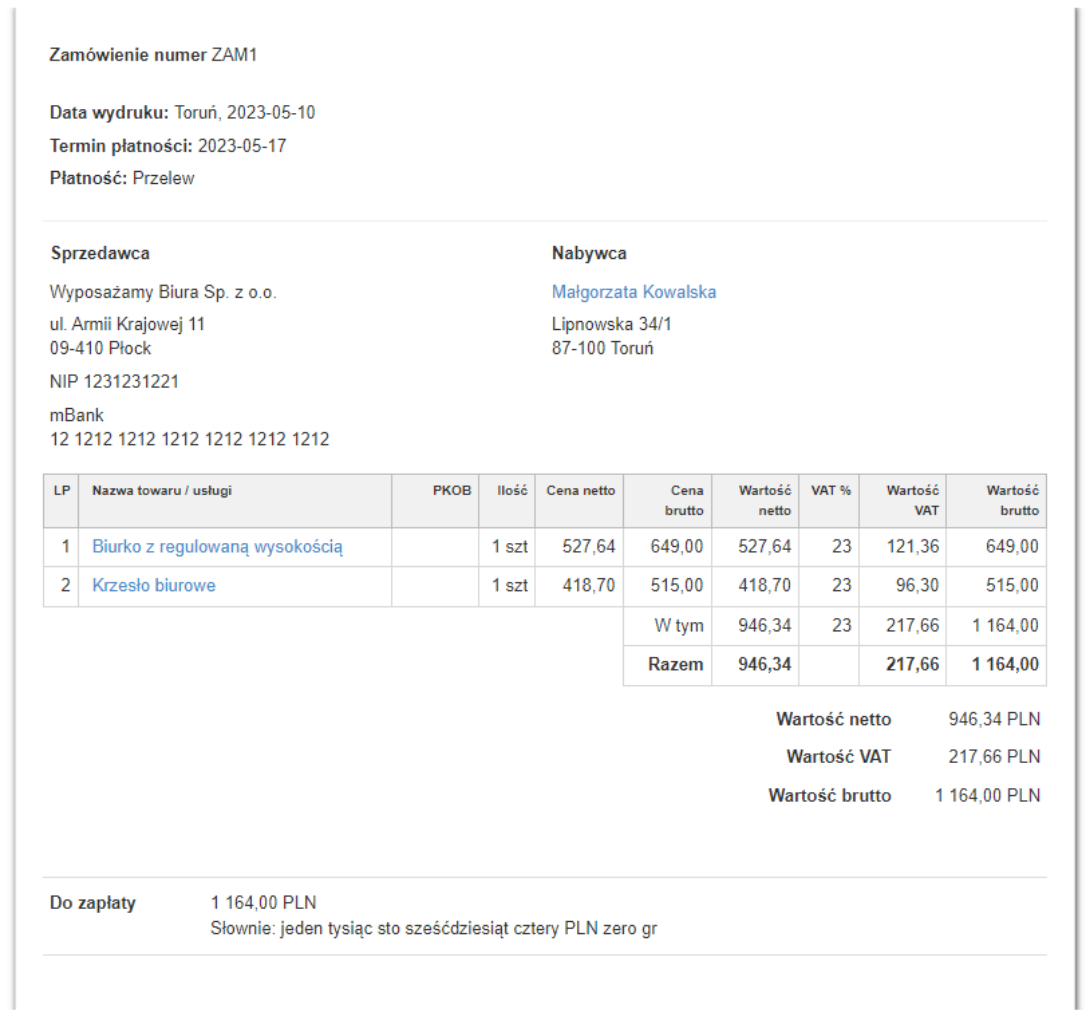
Task: Click the Wartość VAT 217,66 PLN amount
Action: (x=994, y=757)
